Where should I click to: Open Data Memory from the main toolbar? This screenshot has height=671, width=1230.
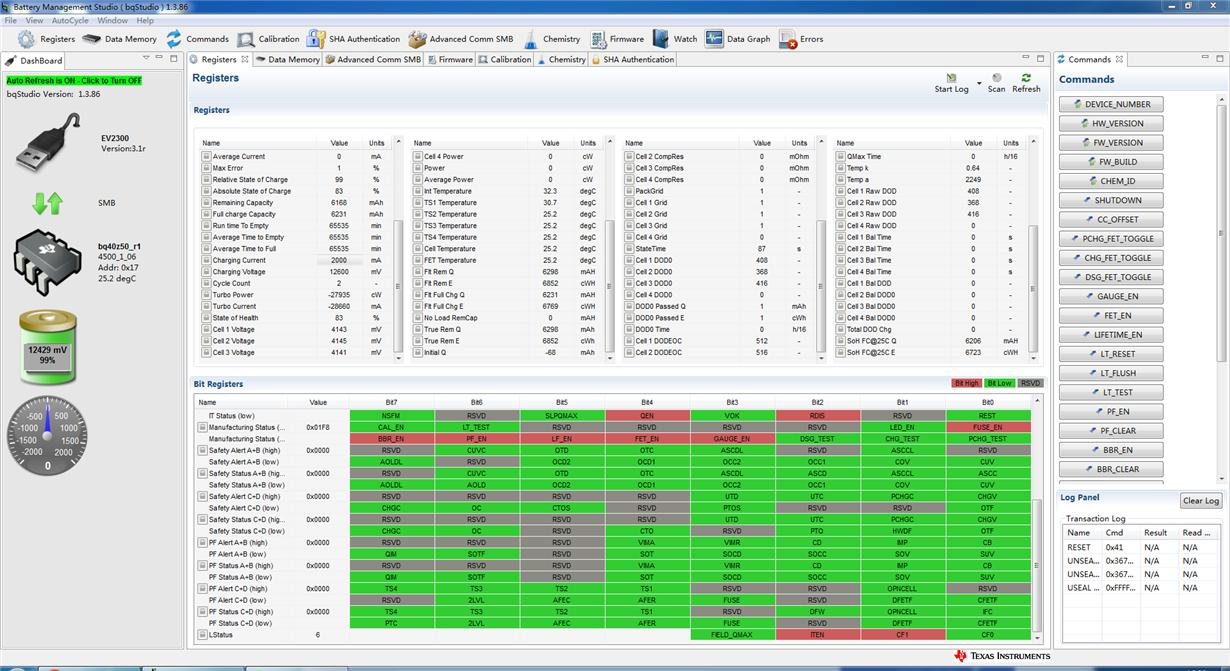(x=119, y=39)
